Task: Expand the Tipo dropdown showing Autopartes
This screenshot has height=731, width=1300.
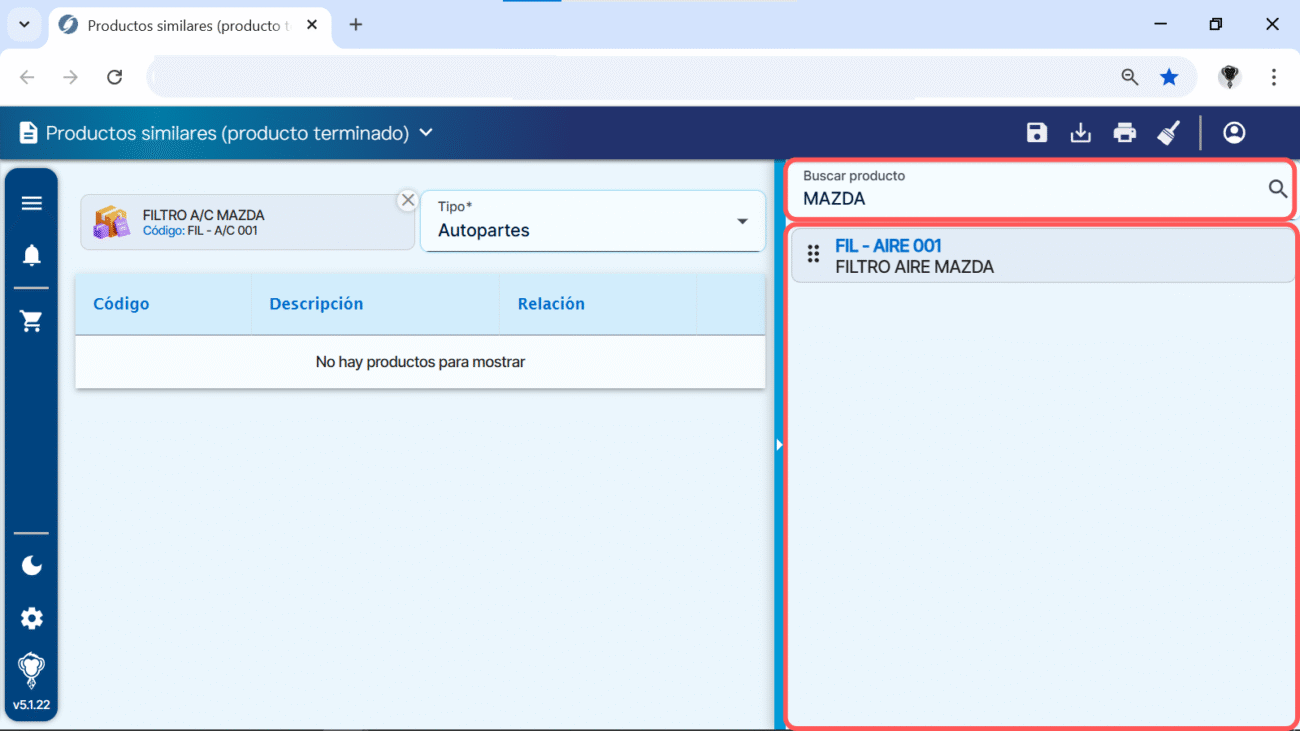Action: pyautogui.click(x=742, y=221)
